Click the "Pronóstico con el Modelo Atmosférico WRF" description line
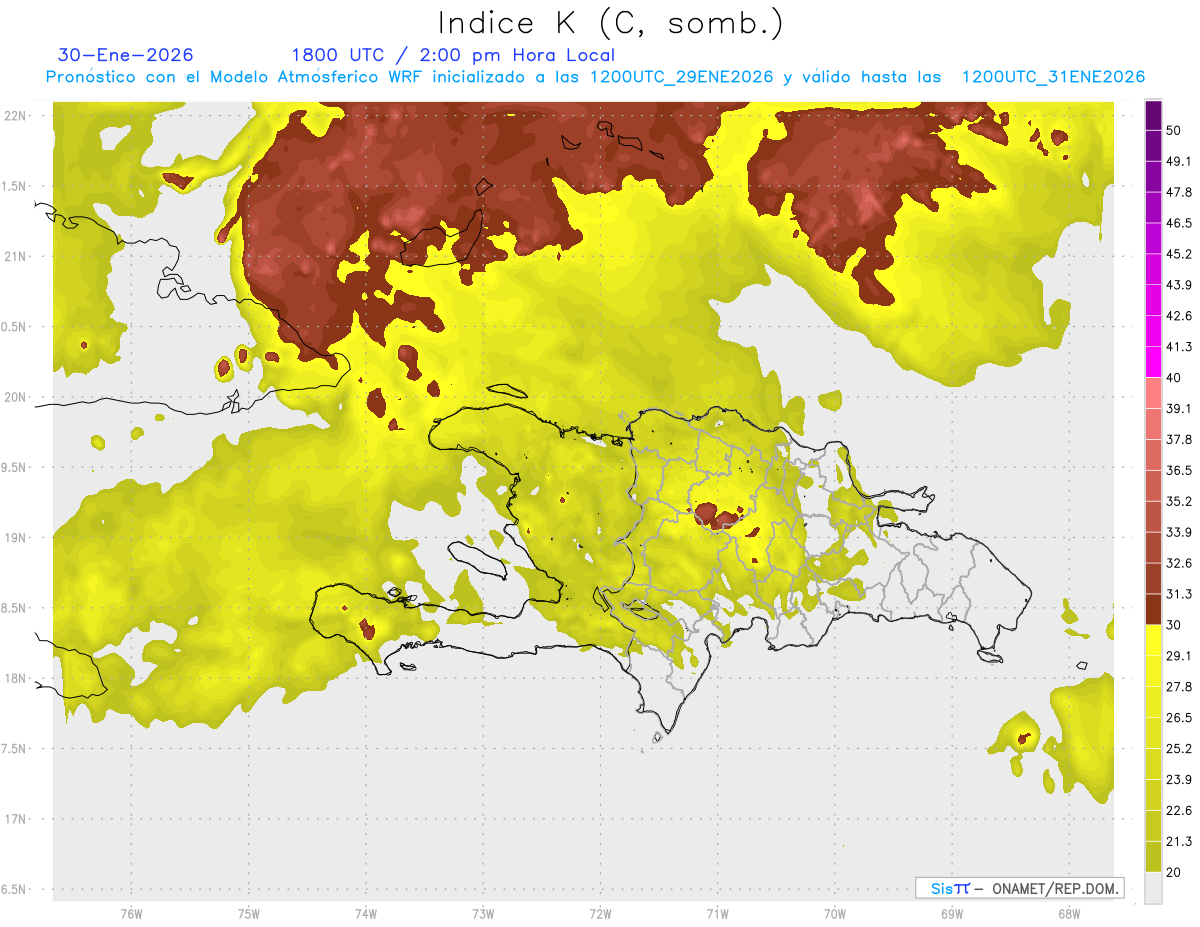Viewport: 1200px width, 927px height. point(595,77)
